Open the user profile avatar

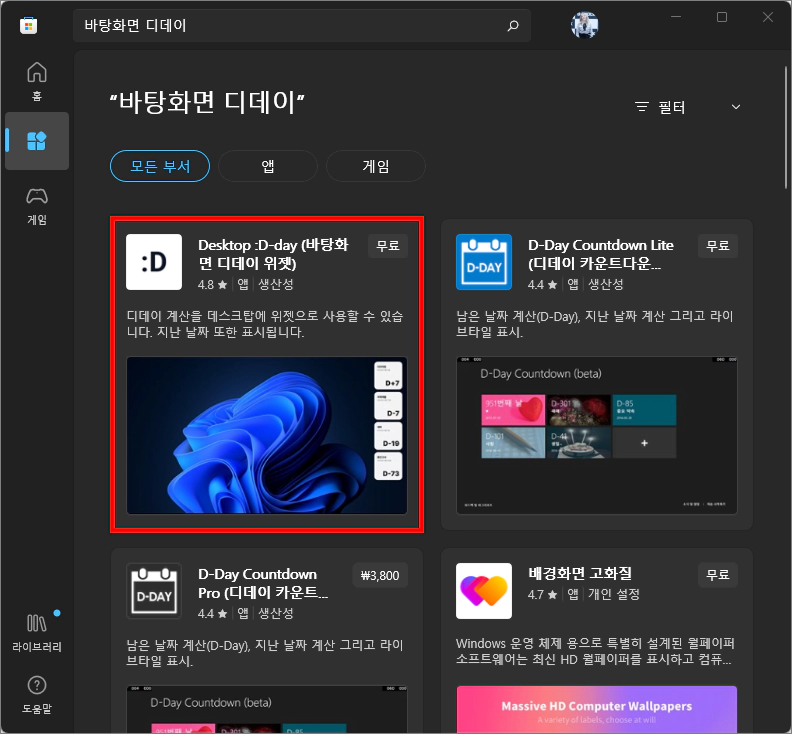click(x=584, y=25)
